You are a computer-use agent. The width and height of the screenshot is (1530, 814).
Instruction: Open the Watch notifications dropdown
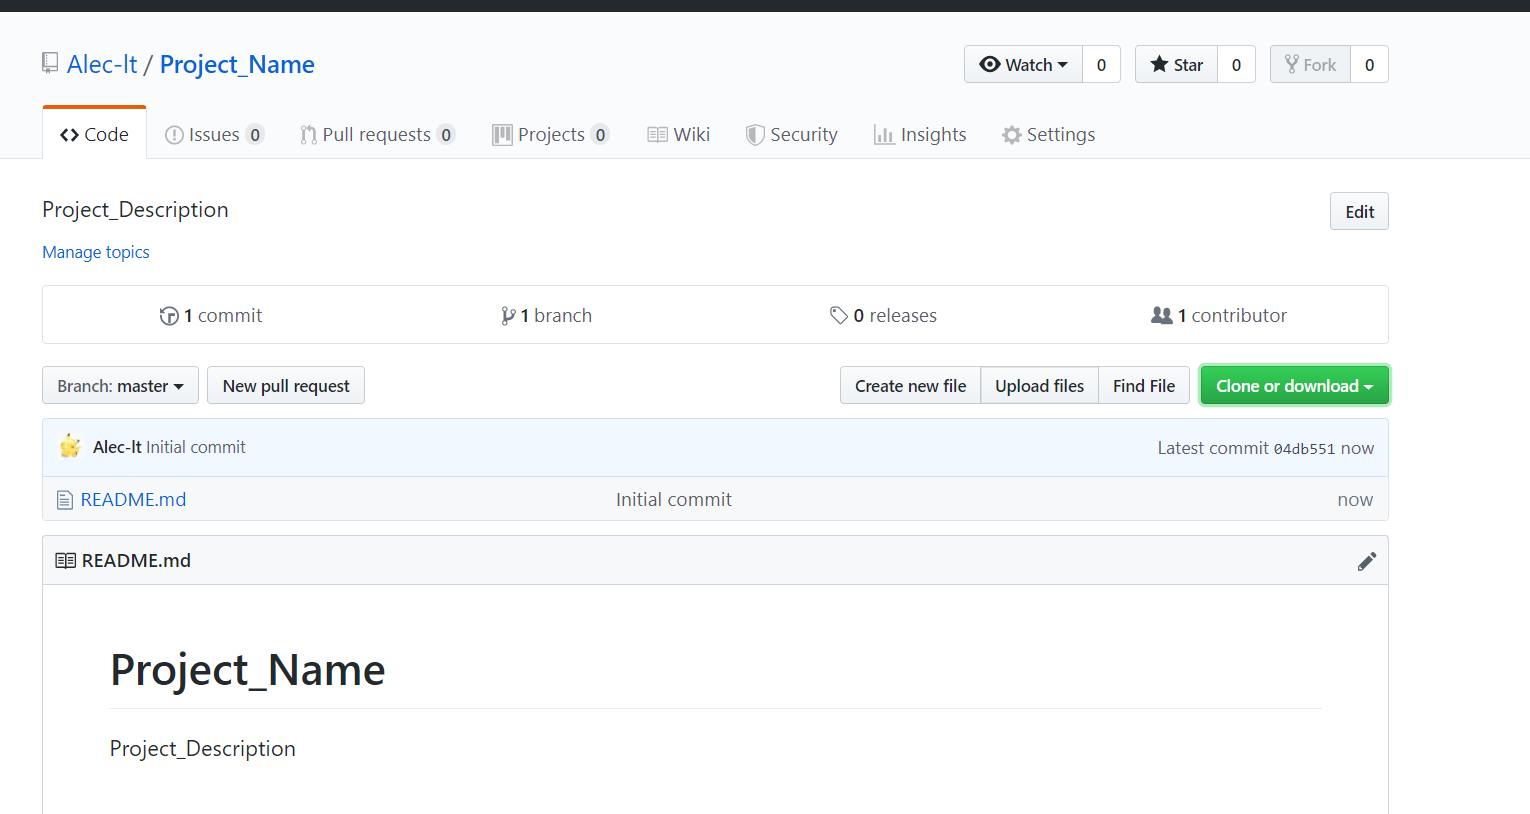pyautogui.click(x=1023, y=65)
